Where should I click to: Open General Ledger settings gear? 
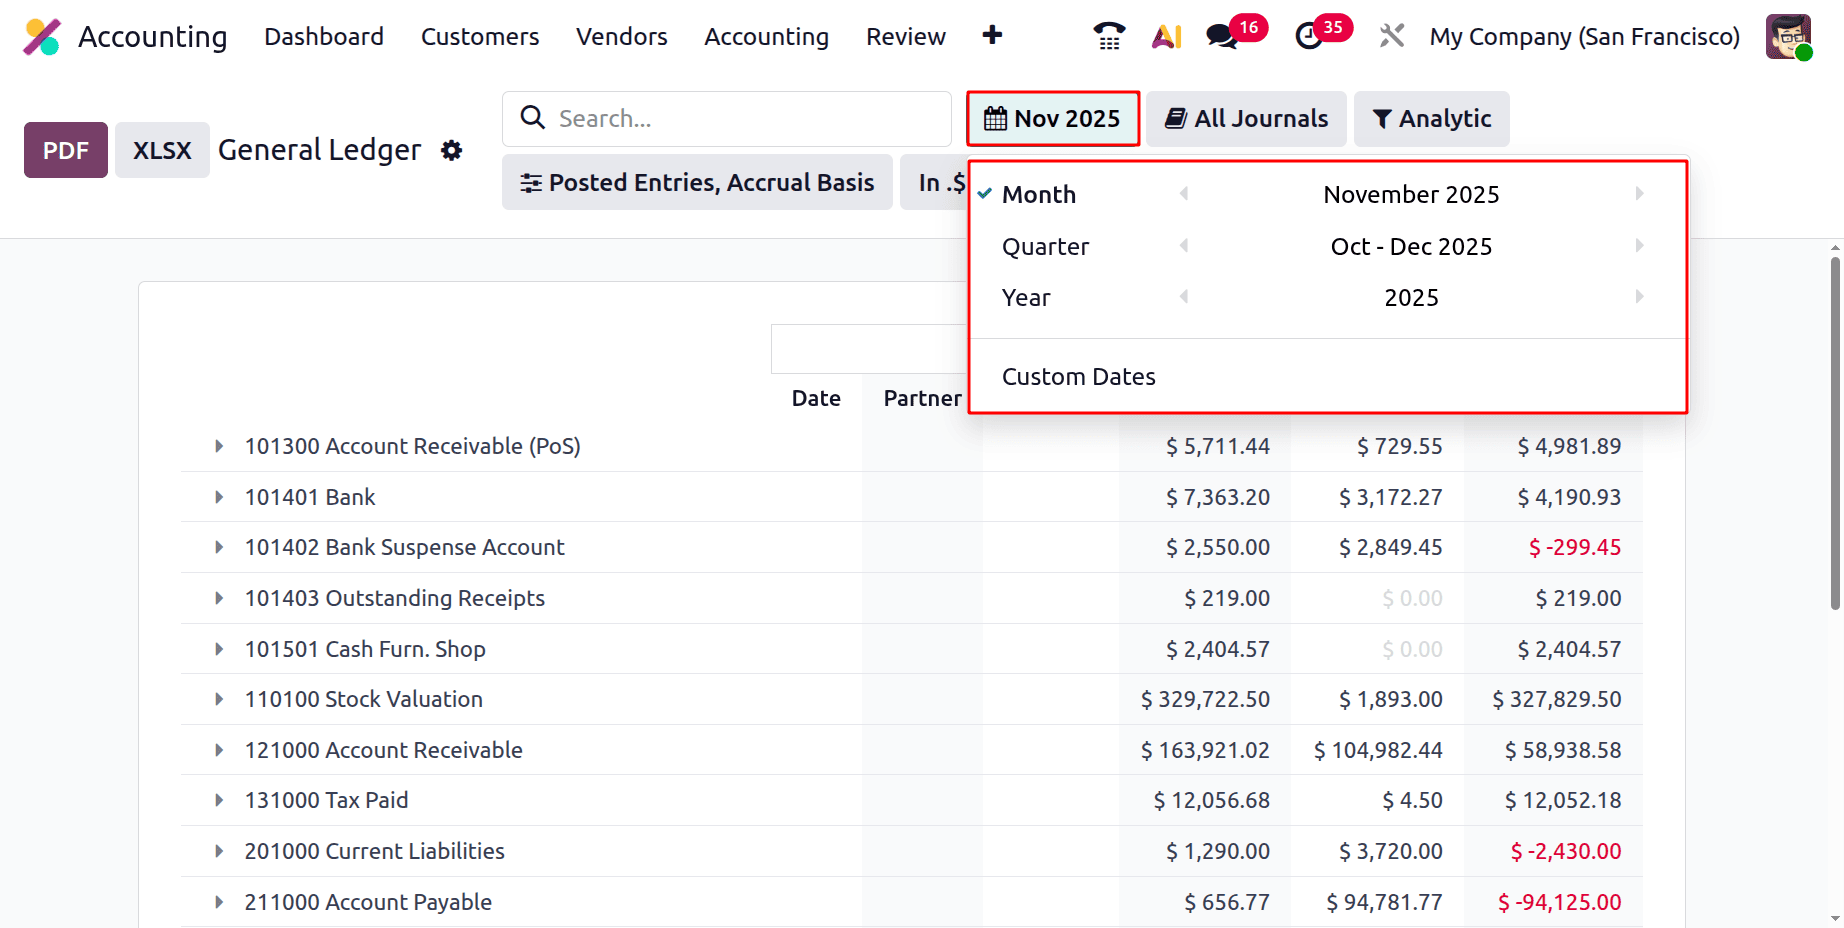point(452,150)
